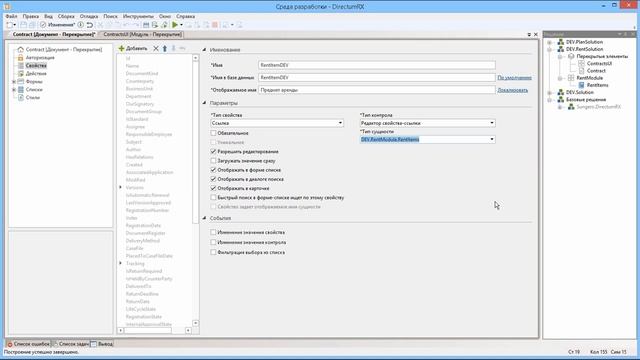Click the Undo arrow icon in toolbar
The image size is (640, 360).
point(90,25)
